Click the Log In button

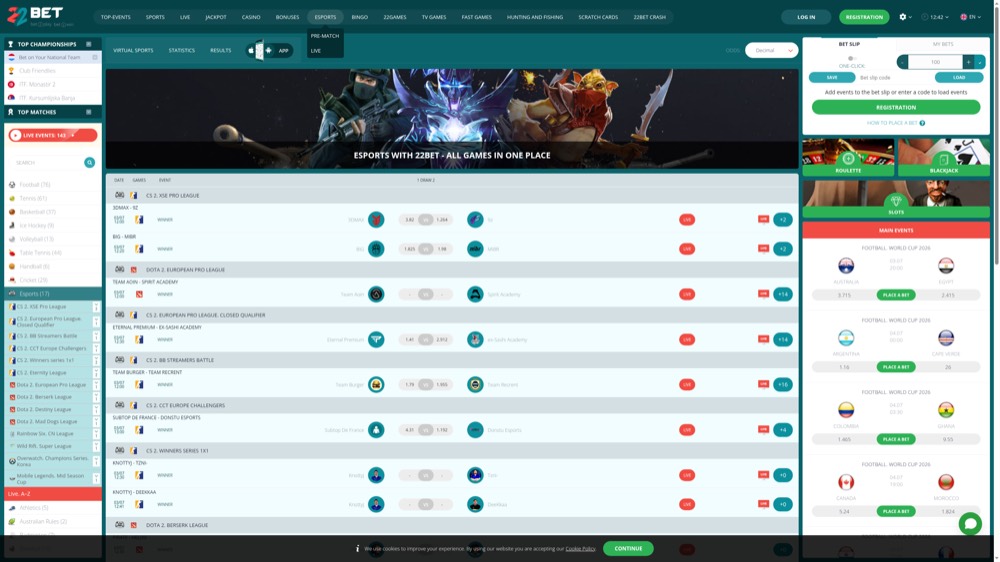[x=806, y=17]
